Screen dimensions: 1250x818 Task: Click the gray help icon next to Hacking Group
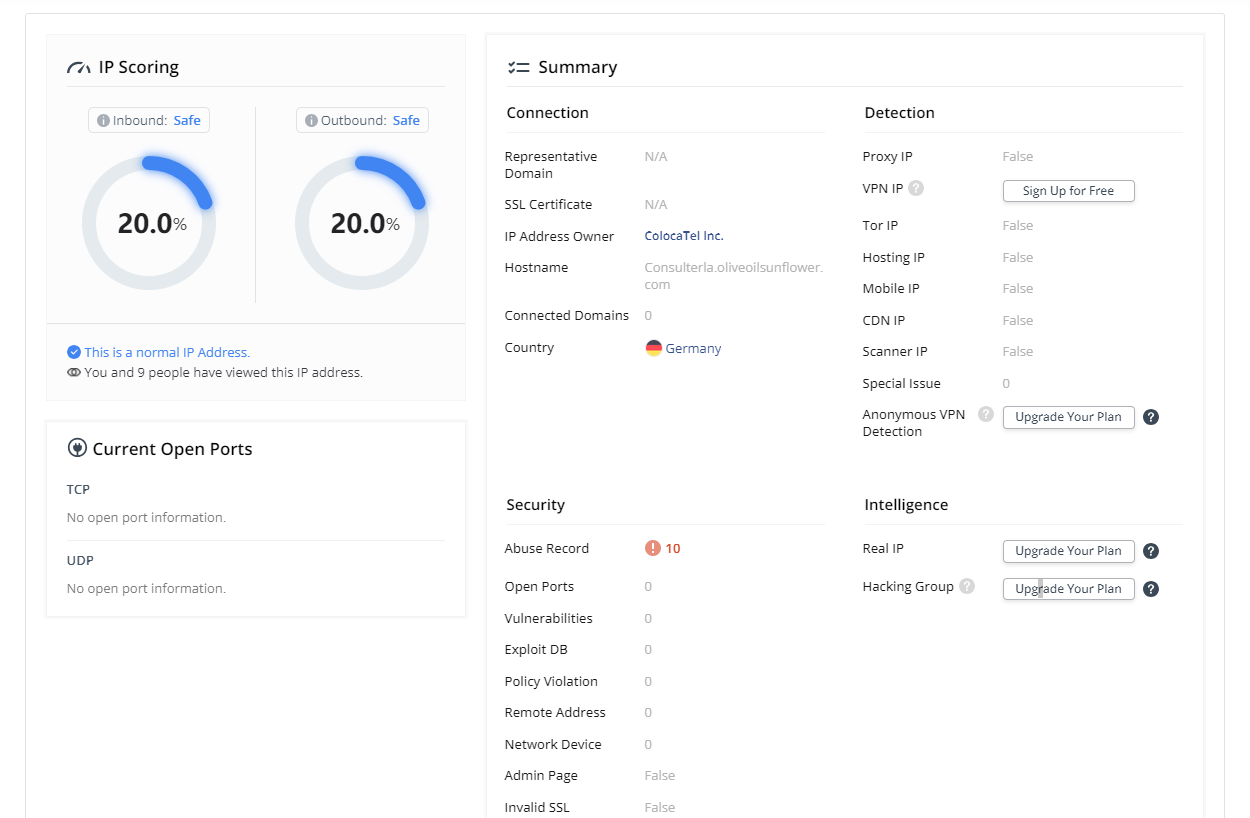pos(967,586)
